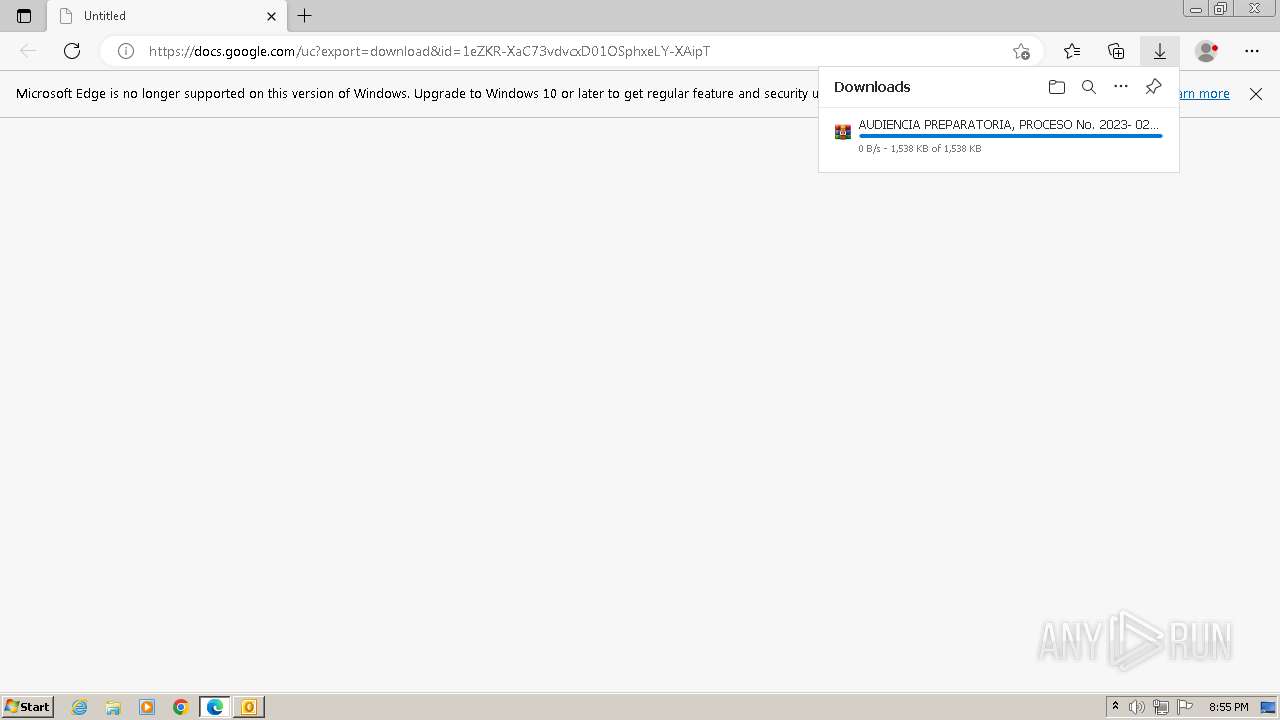Search downloads using magnifier icon
The height and width of the screenshot is (720, 1280).
click(x=1089, y=87)
